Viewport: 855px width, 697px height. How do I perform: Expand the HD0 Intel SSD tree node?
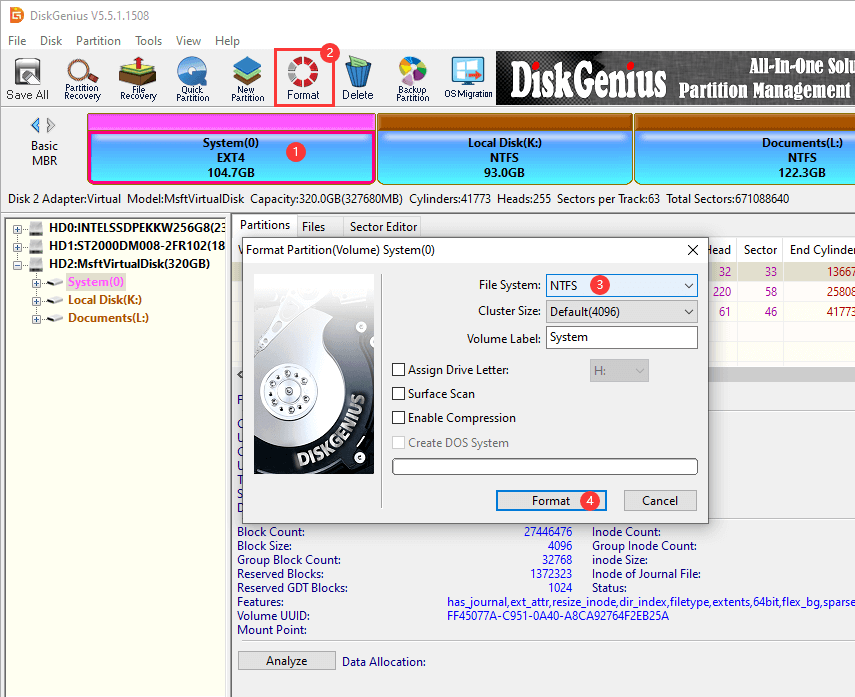(17, 230)
